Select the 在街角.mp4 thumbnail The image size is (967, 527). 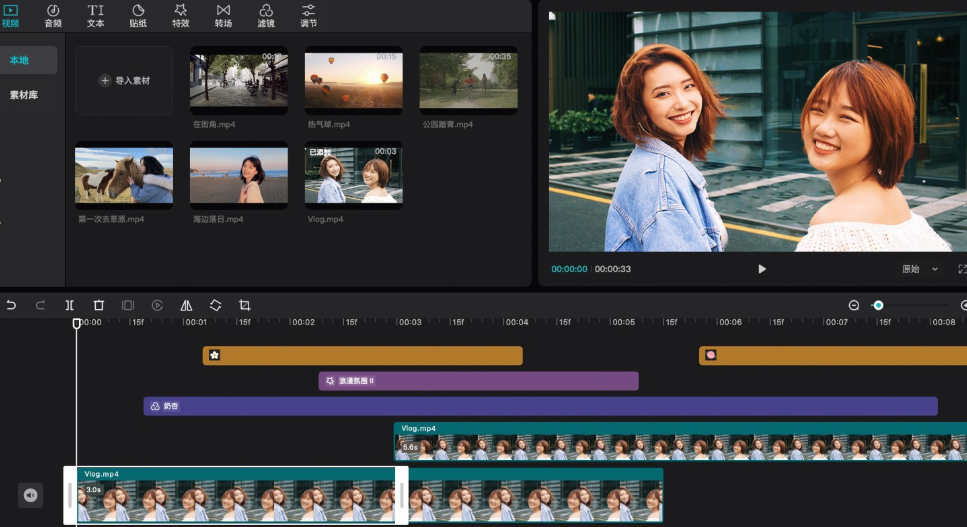click(239, 80)
